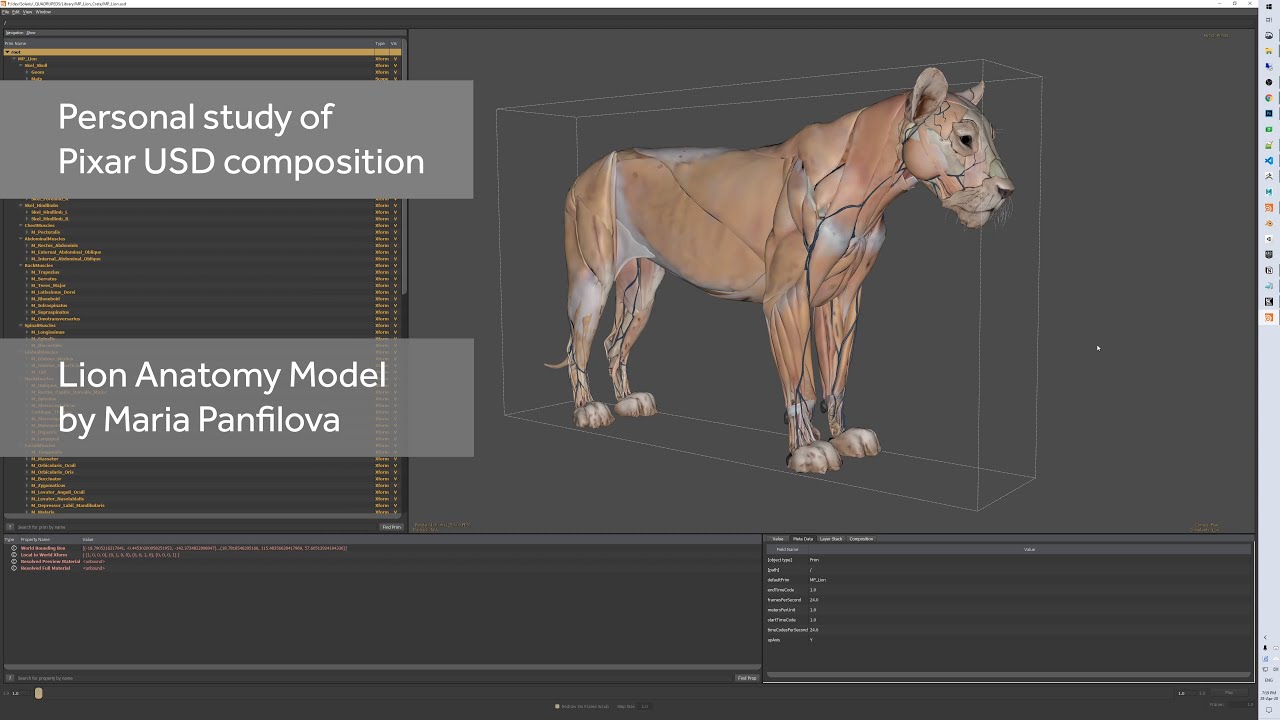Screen dimensions: 1280x720
Task: Click the Find Prim button
Action: 391,527
